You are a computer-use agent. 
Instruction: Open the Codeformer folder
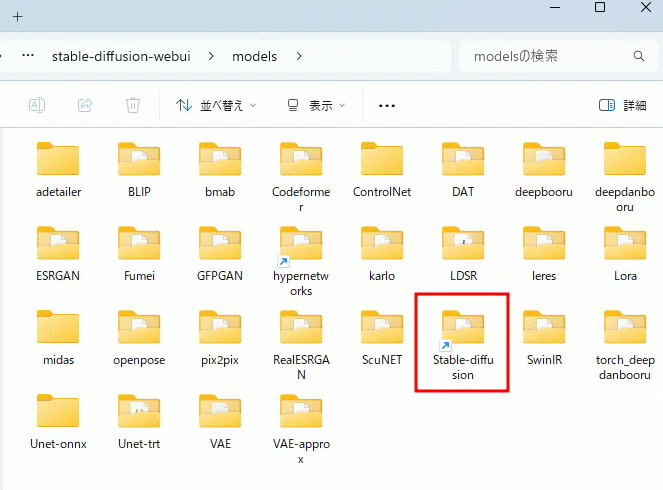(301, 178)
